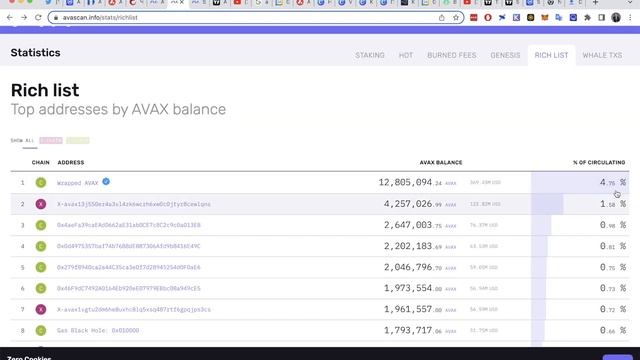Select the Show All filter

tap(22, 140)
